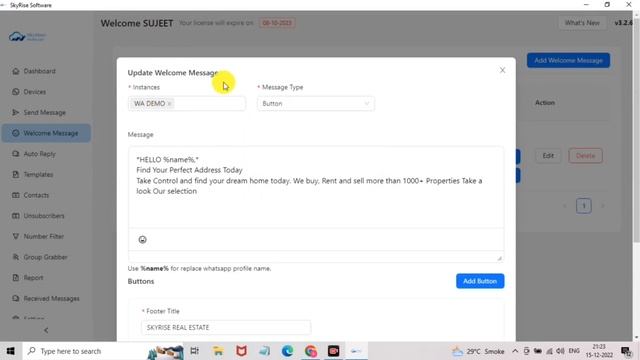Open Report page

[33, 278]
